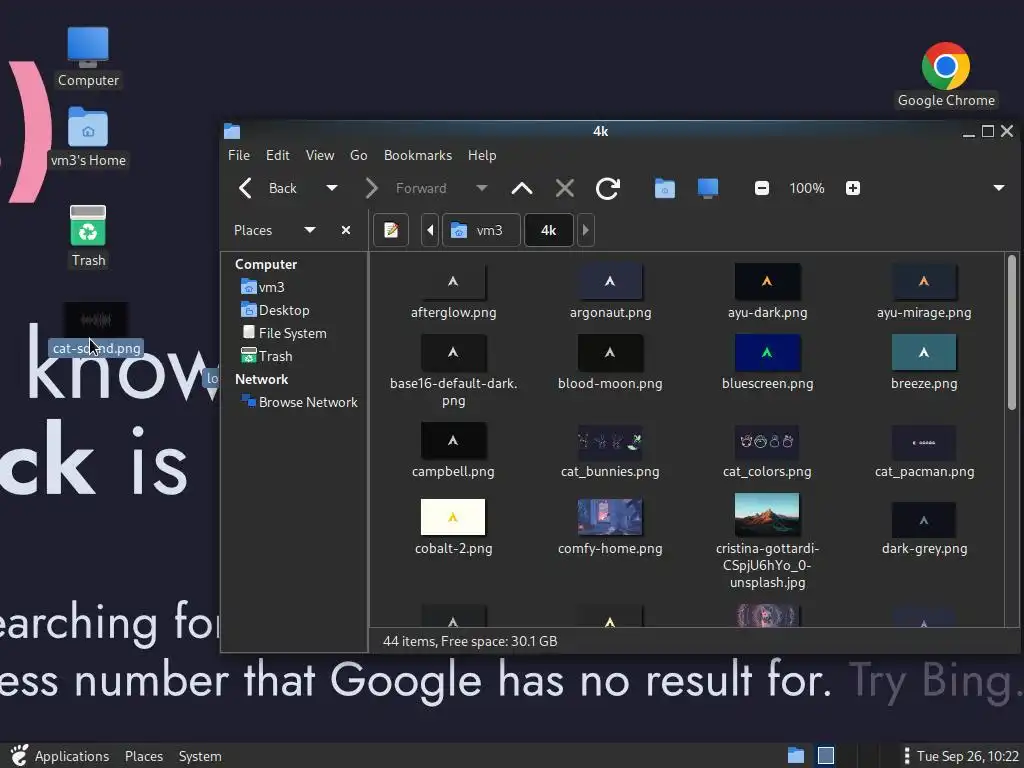
Task: Open the Edit menu
Action: pos(278,155)
